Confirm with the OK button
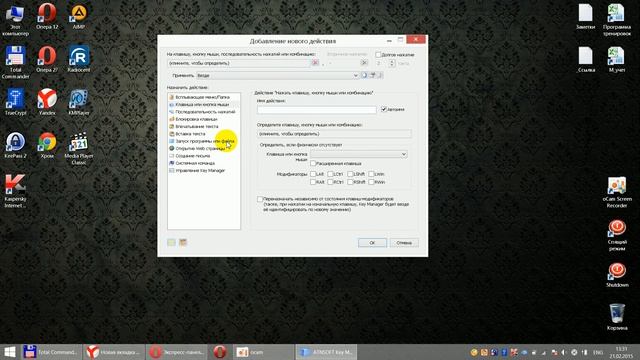Image resolution: width=640 pixels, height=360 pixels. (372, 242)
